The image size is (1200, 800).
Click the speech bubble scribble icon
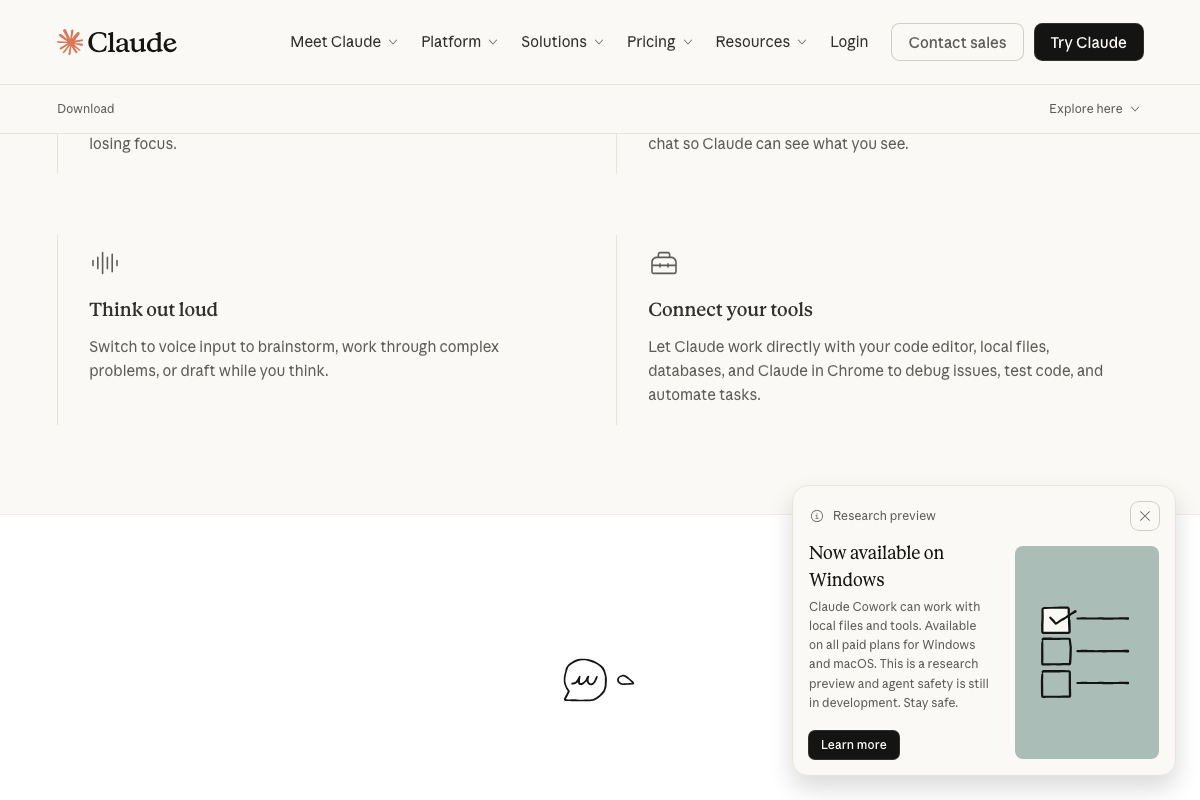585,680
